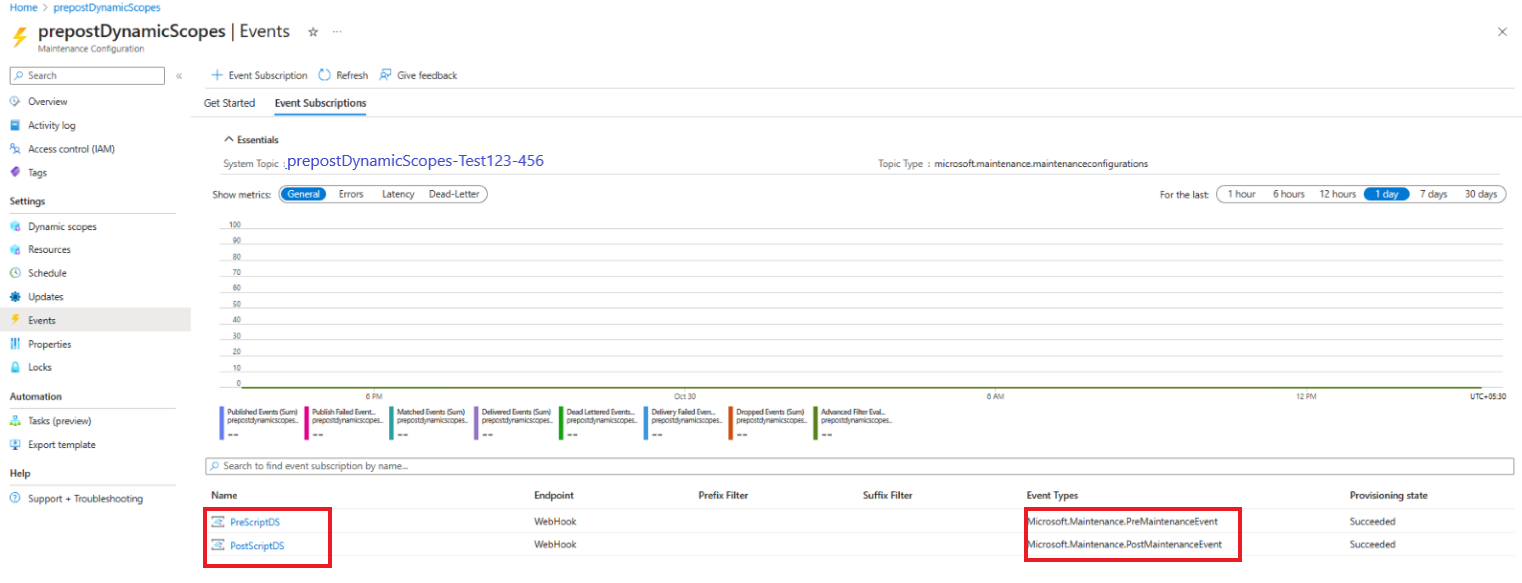
Task: Set time range to 12 hours
Action: pyautogui.click(x=1338, y=194)
